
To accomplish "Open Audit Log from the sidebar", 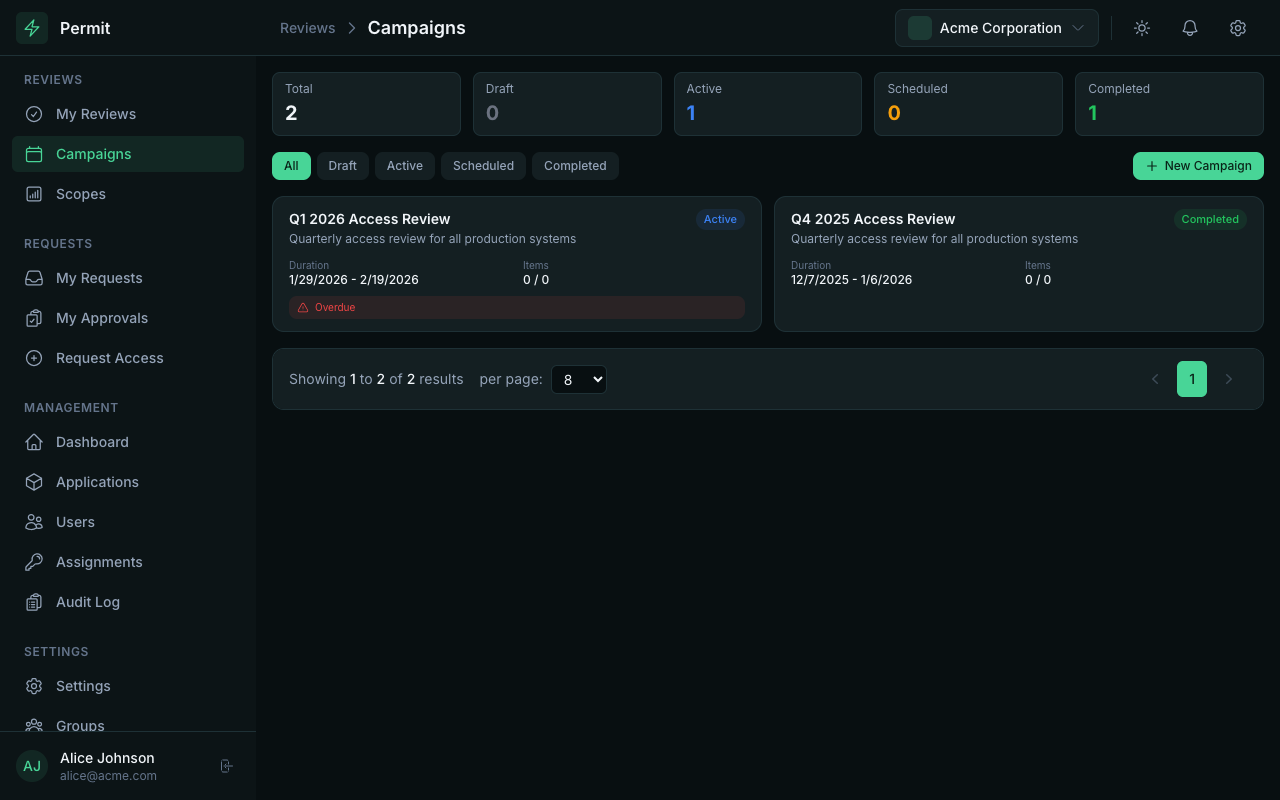I will point(88,602).
